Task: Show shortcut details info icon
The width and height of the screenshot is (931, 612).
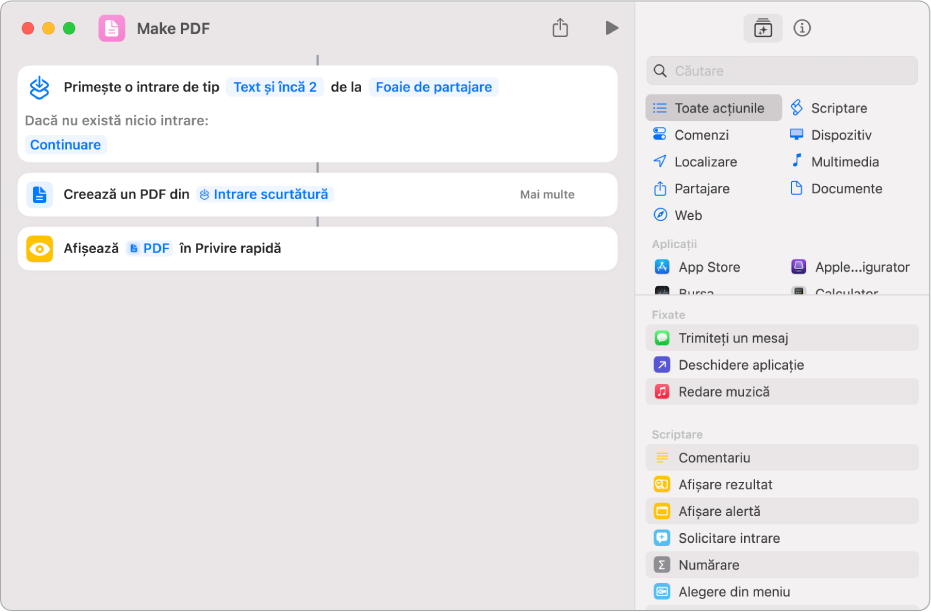Action: [x=802, y=28]
